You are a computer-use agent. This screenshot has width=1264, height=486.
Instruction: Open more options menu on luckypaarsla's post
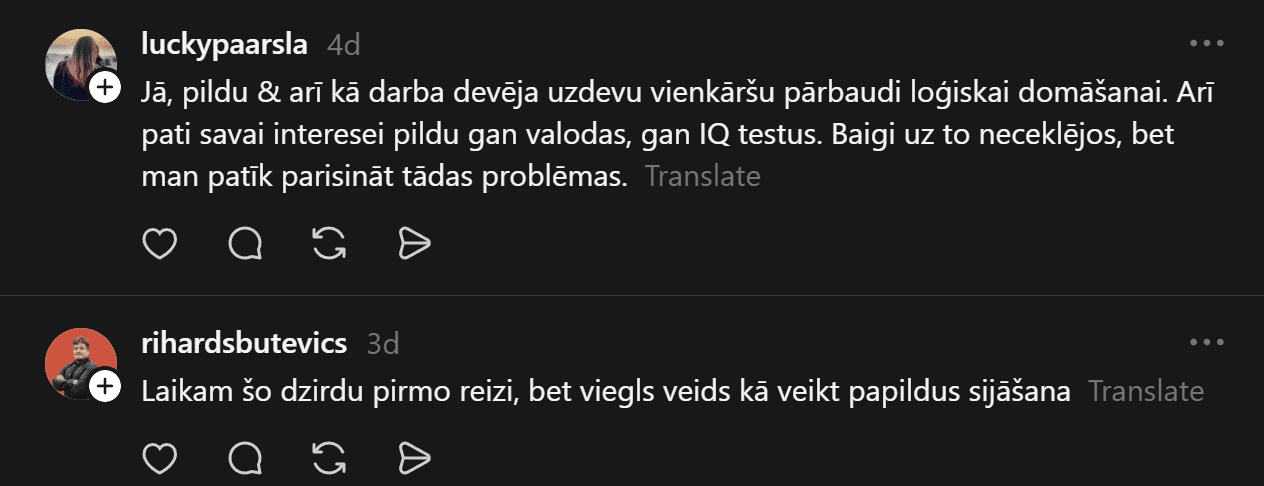tap(1207, 43)
